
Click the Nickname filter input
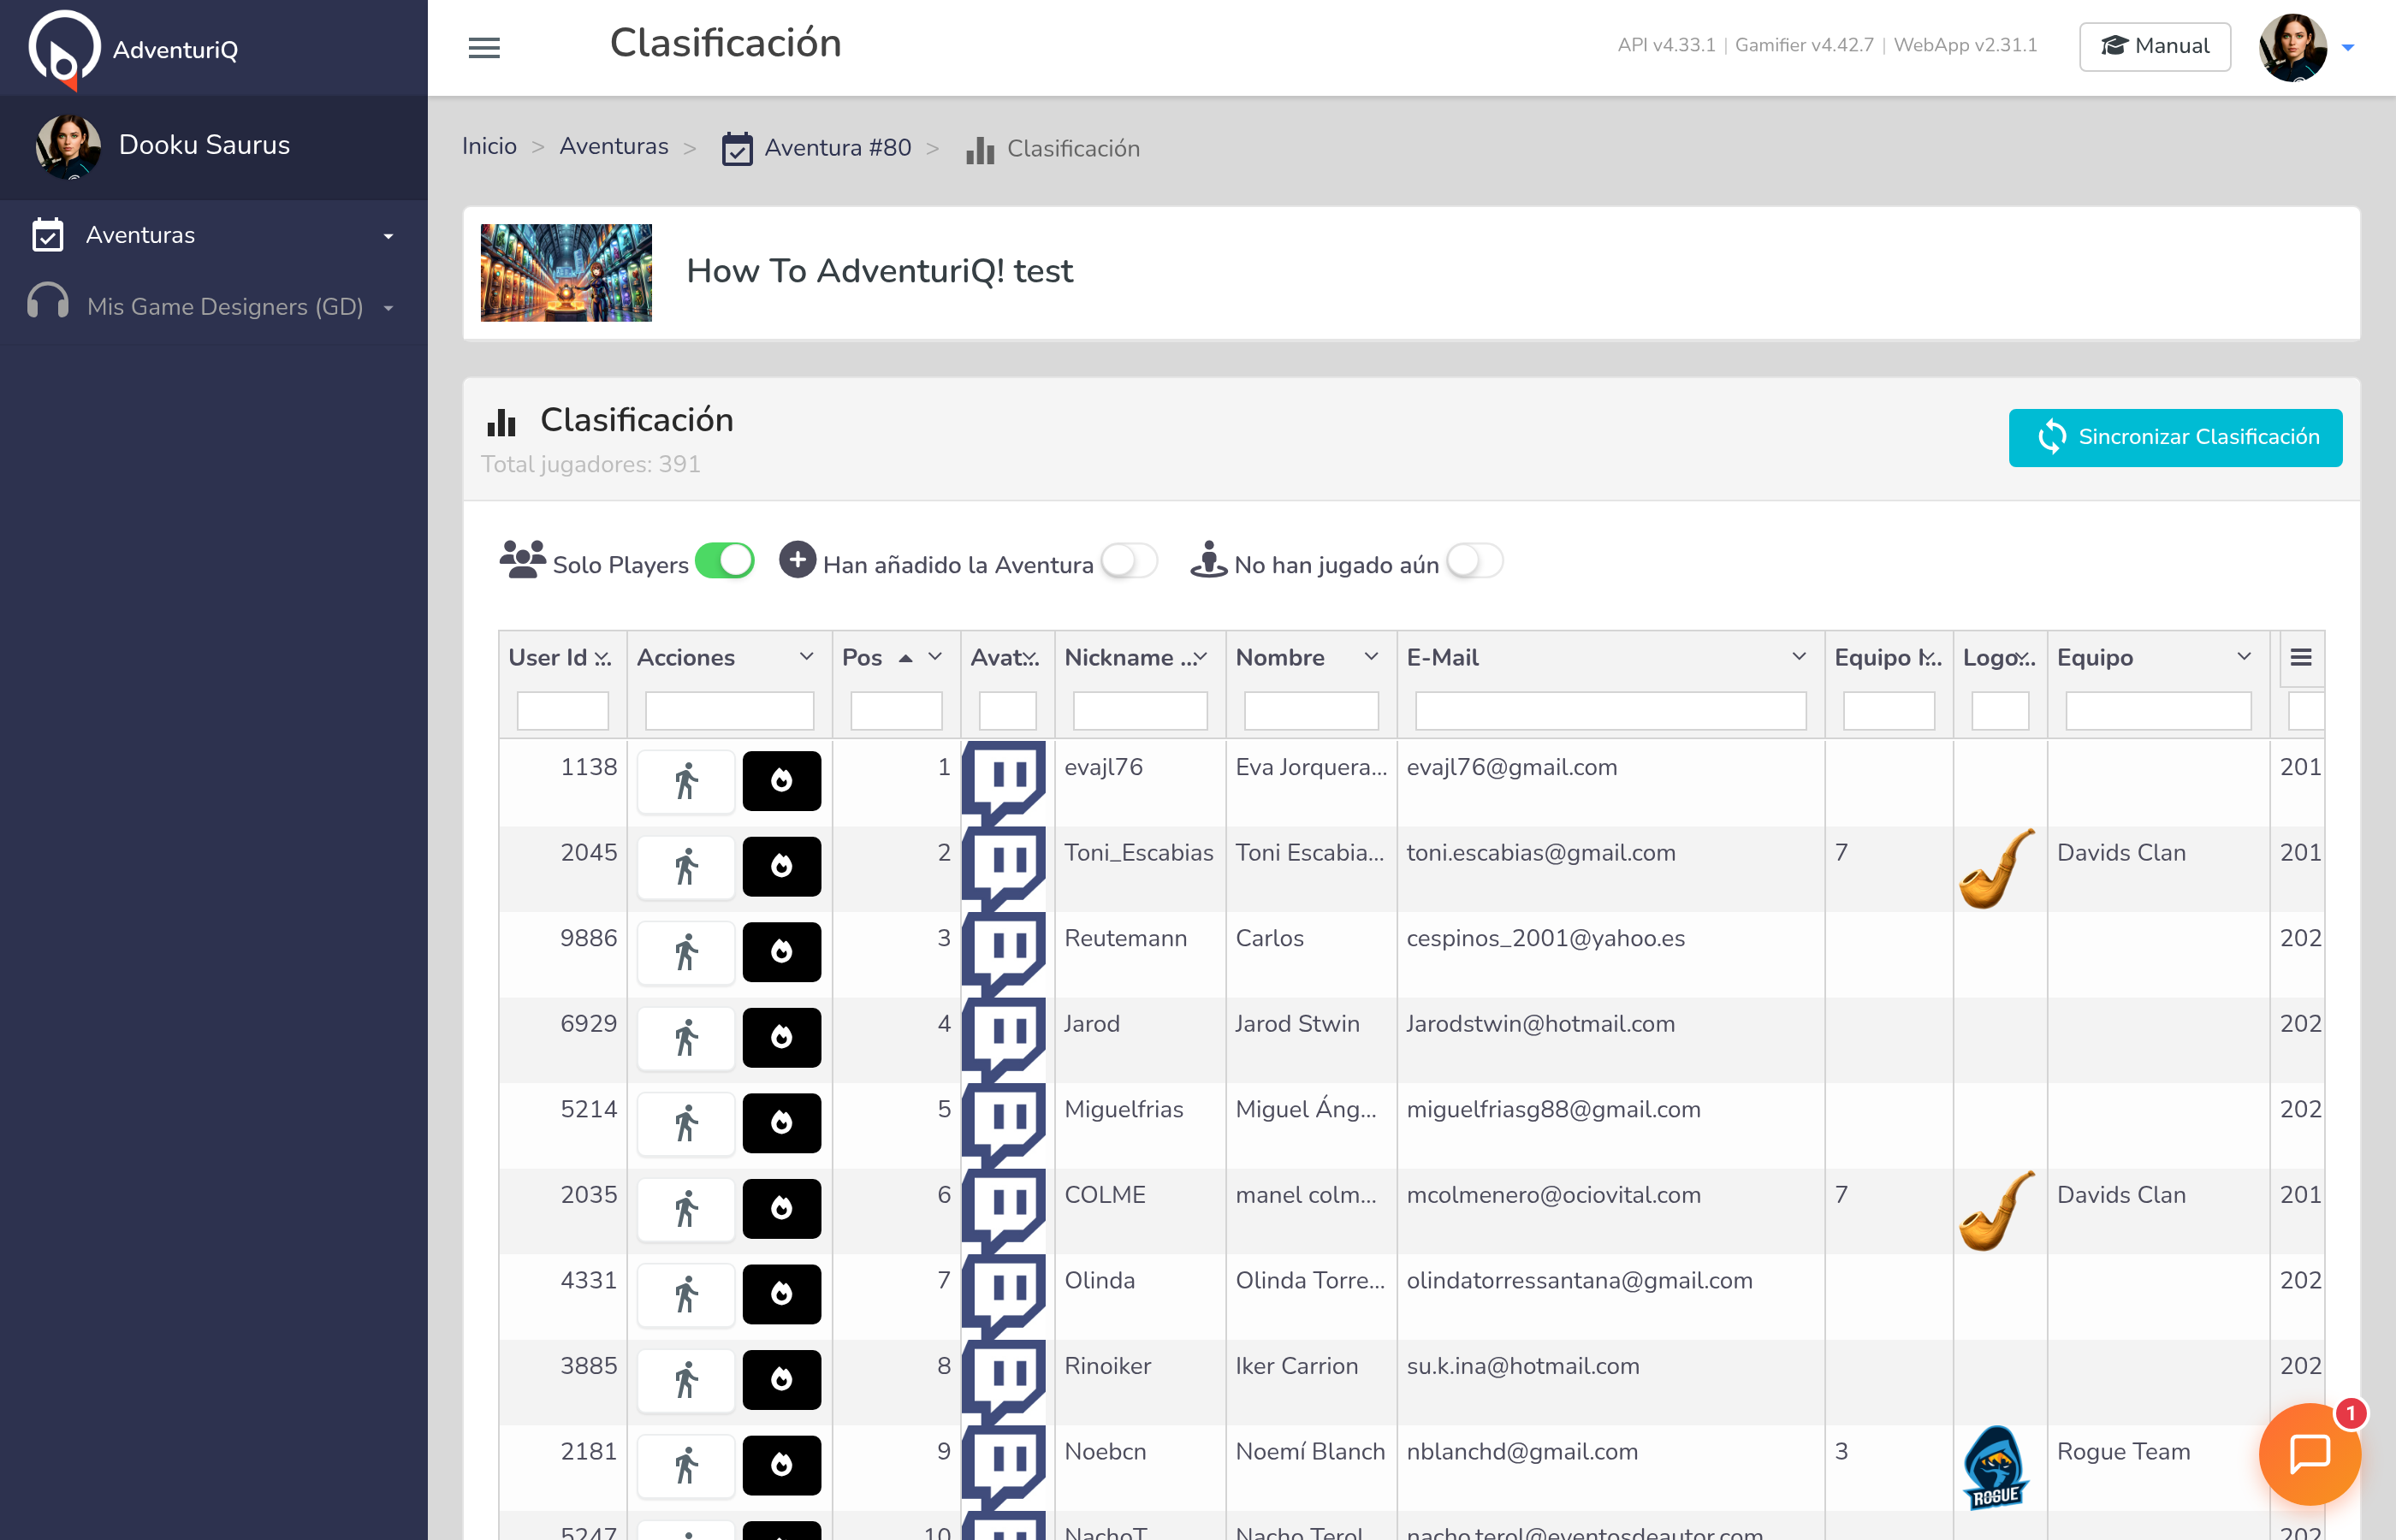pos(1140,711)
